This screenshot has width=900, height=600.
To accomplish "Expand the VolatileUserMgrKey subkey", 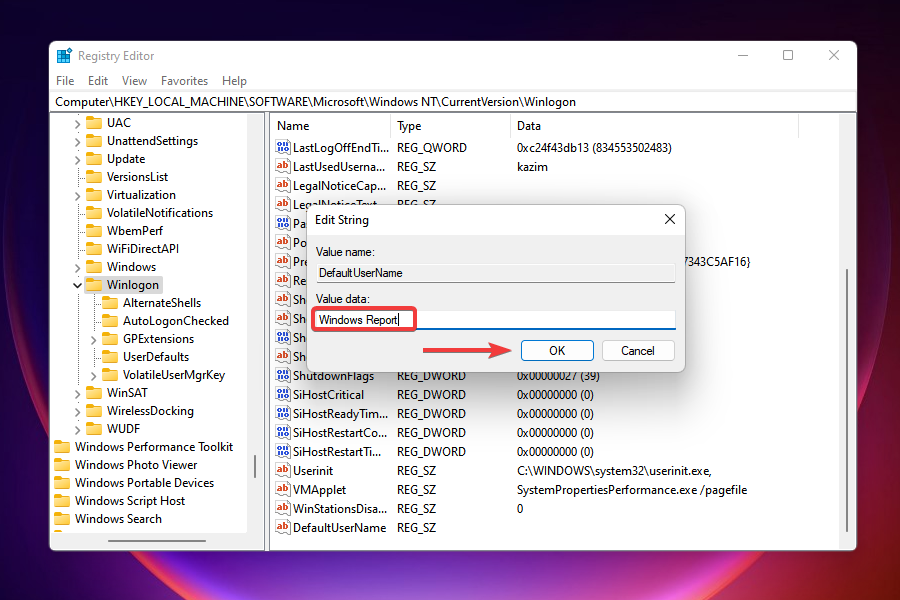I will click(x=93, y=376).
